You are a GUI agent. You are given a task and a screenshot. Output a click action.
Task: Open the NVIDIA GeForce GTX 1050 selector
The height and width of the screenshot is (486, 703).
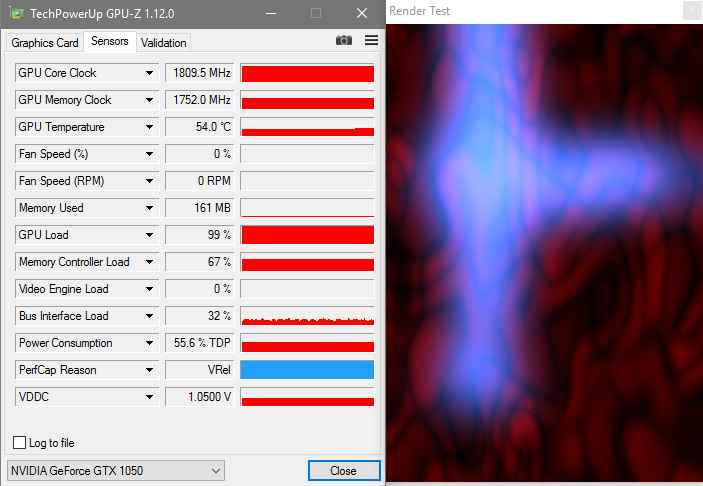[x=116, y=470]
